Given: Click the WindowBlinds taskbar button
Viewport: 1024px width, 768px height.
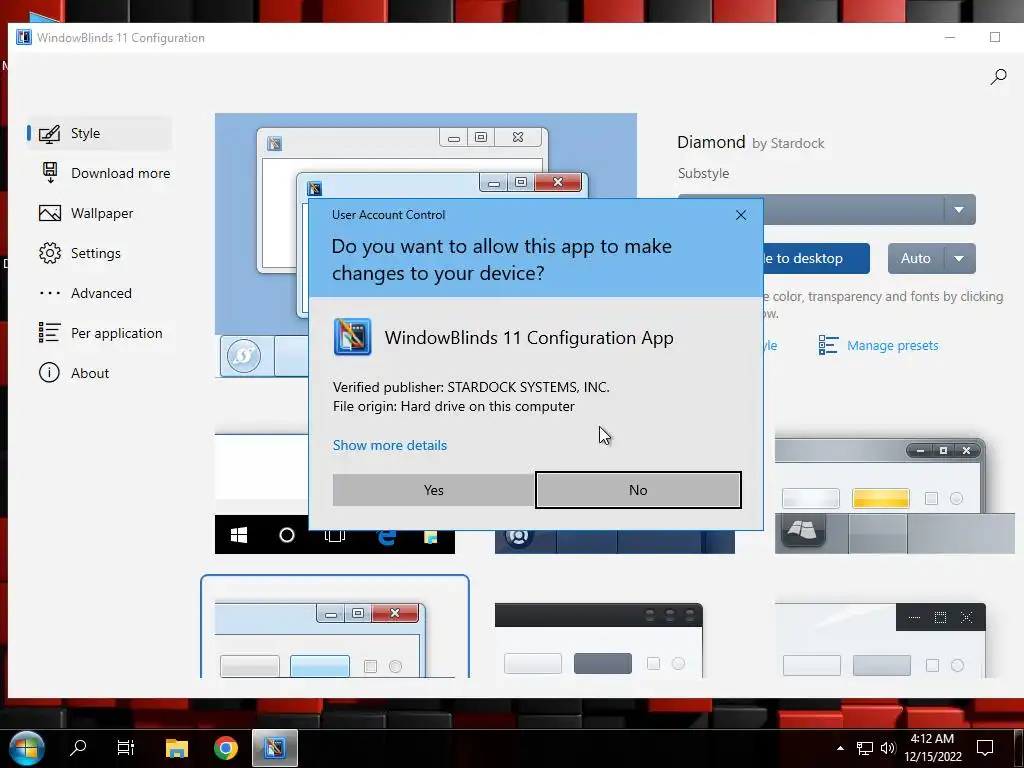Looking at the screenshot, I should (275, 748).
